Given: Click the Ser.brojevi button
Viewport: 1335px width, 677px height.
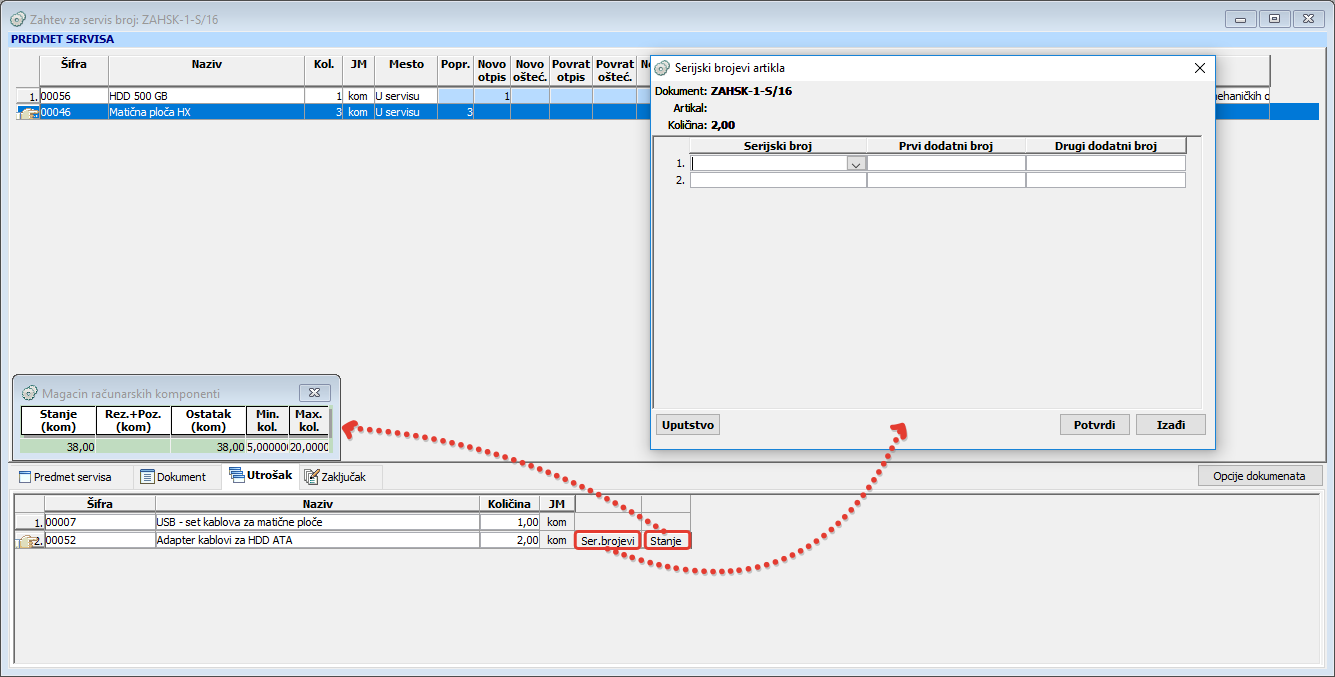Looking at the screenshot, I should (608, 541).
